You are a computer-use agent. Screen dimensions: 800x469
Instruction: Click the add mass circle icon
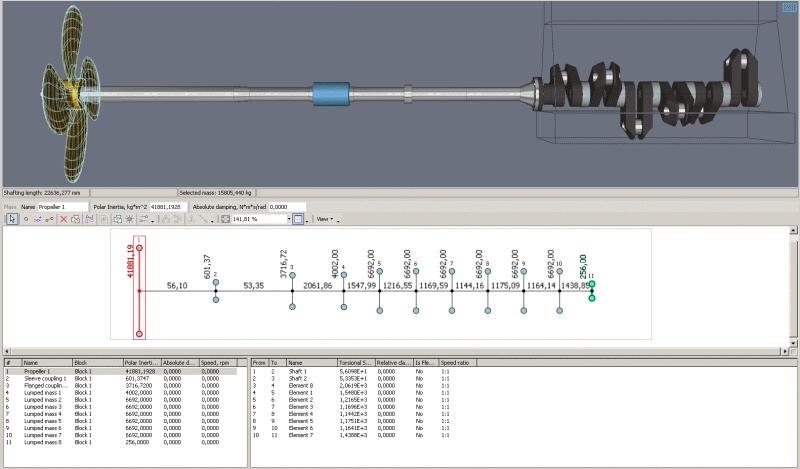click(24, 218)
